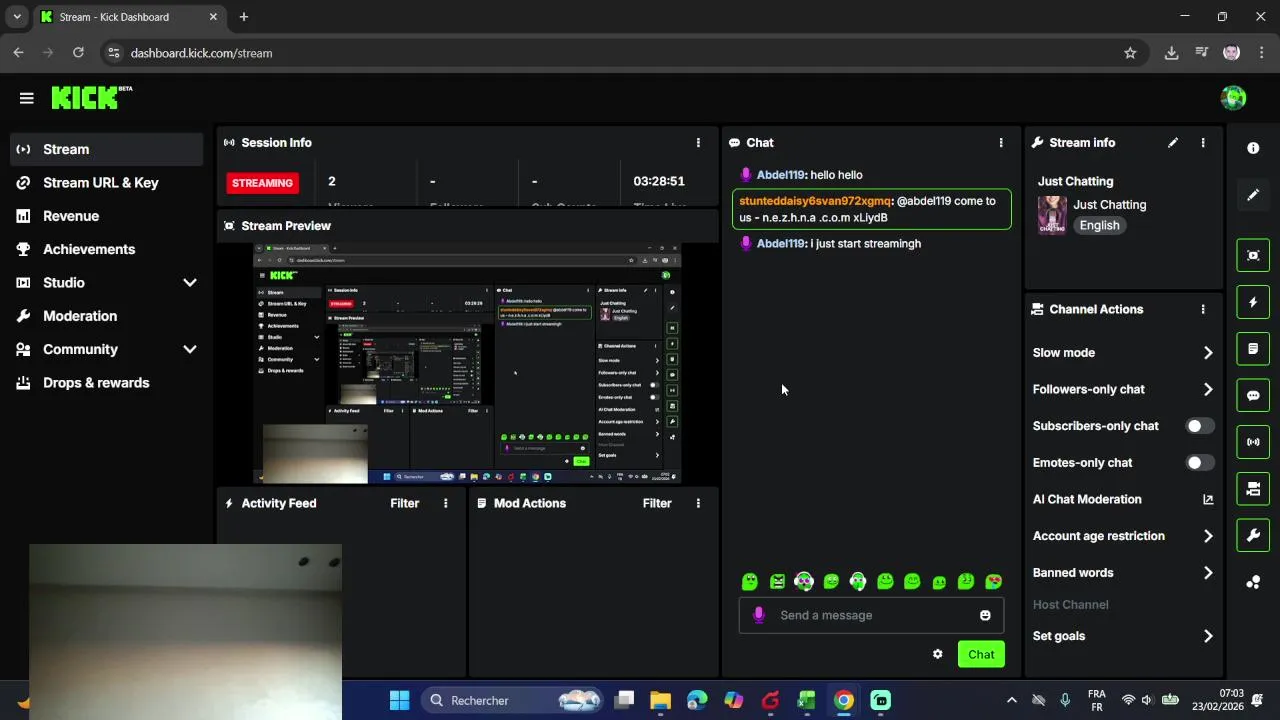Click the Kick logo
Image resolution: width=1280 pixels, height=720 pixels.
(x=91, y=97)
